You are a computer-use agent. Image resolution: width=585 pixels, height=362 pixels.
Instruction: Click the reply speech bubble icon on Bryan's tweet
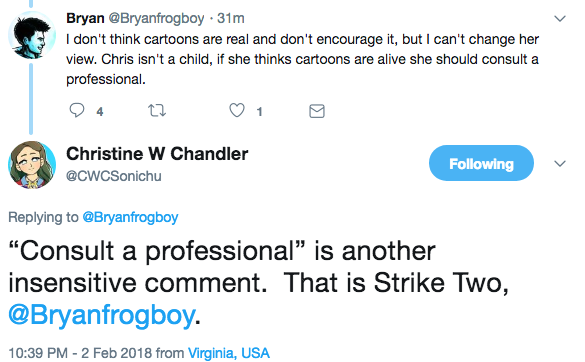point(77,110)
